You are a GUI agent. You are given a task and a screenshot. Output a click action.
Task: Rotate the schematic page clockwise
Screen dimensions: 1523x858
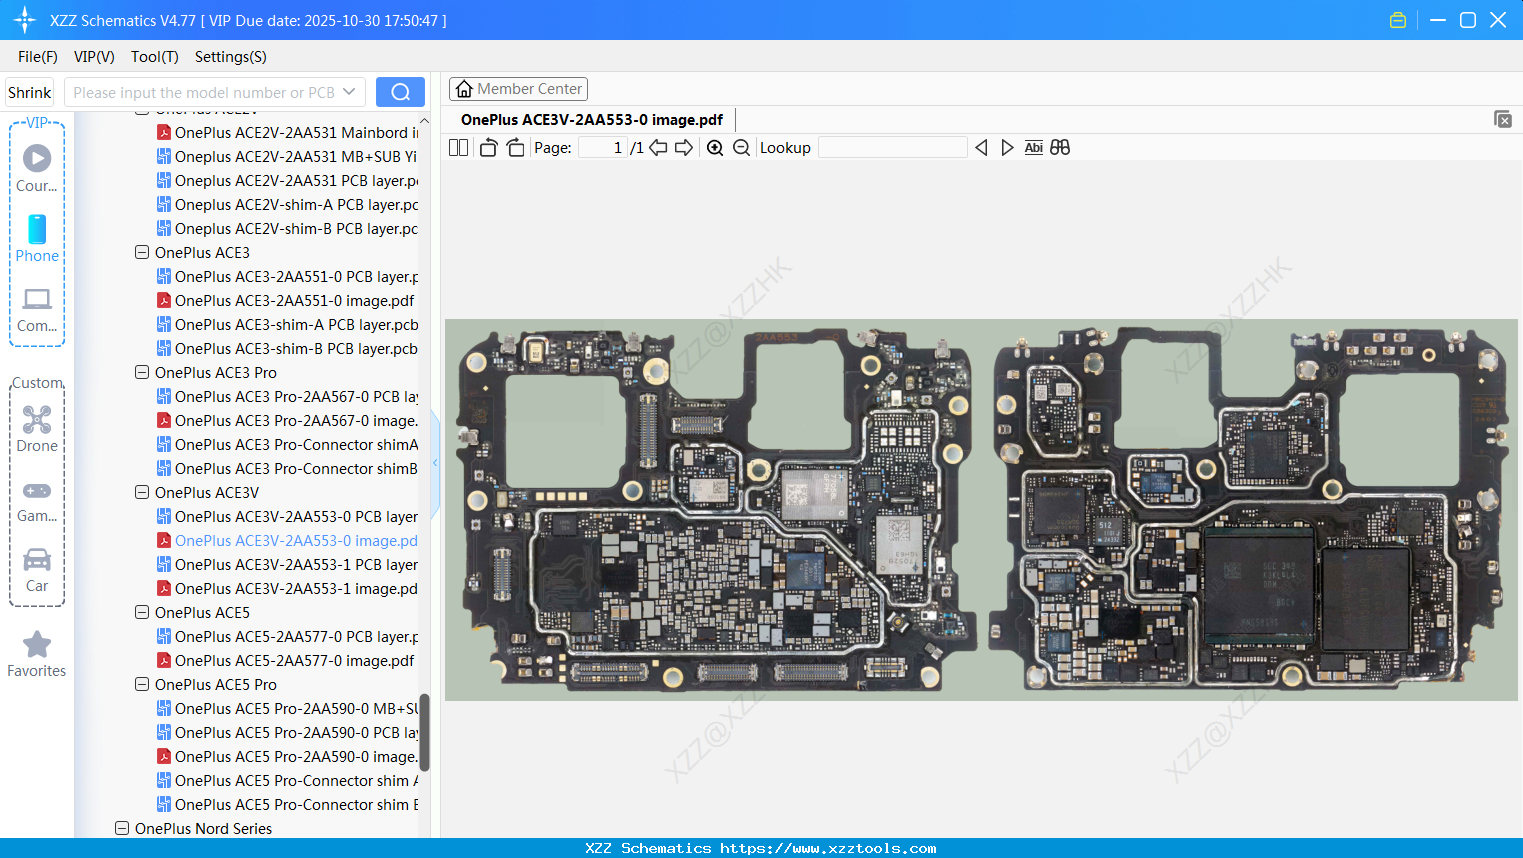click(515, 147)
